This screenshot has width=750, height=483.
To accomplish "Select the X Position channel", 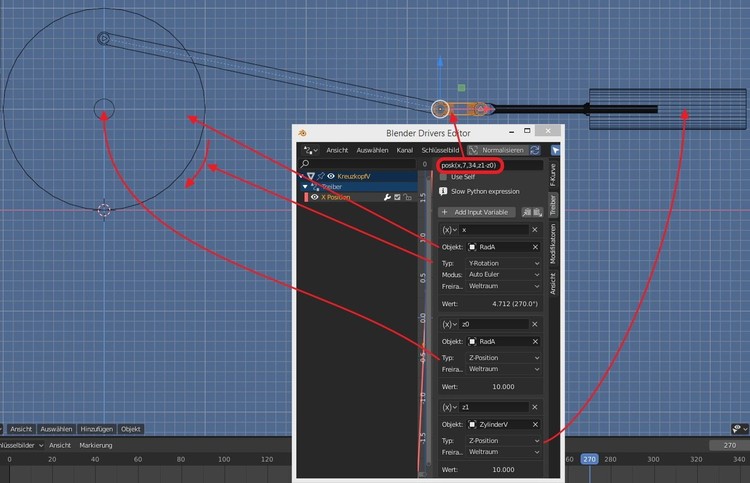I will [x=336, y=197].
